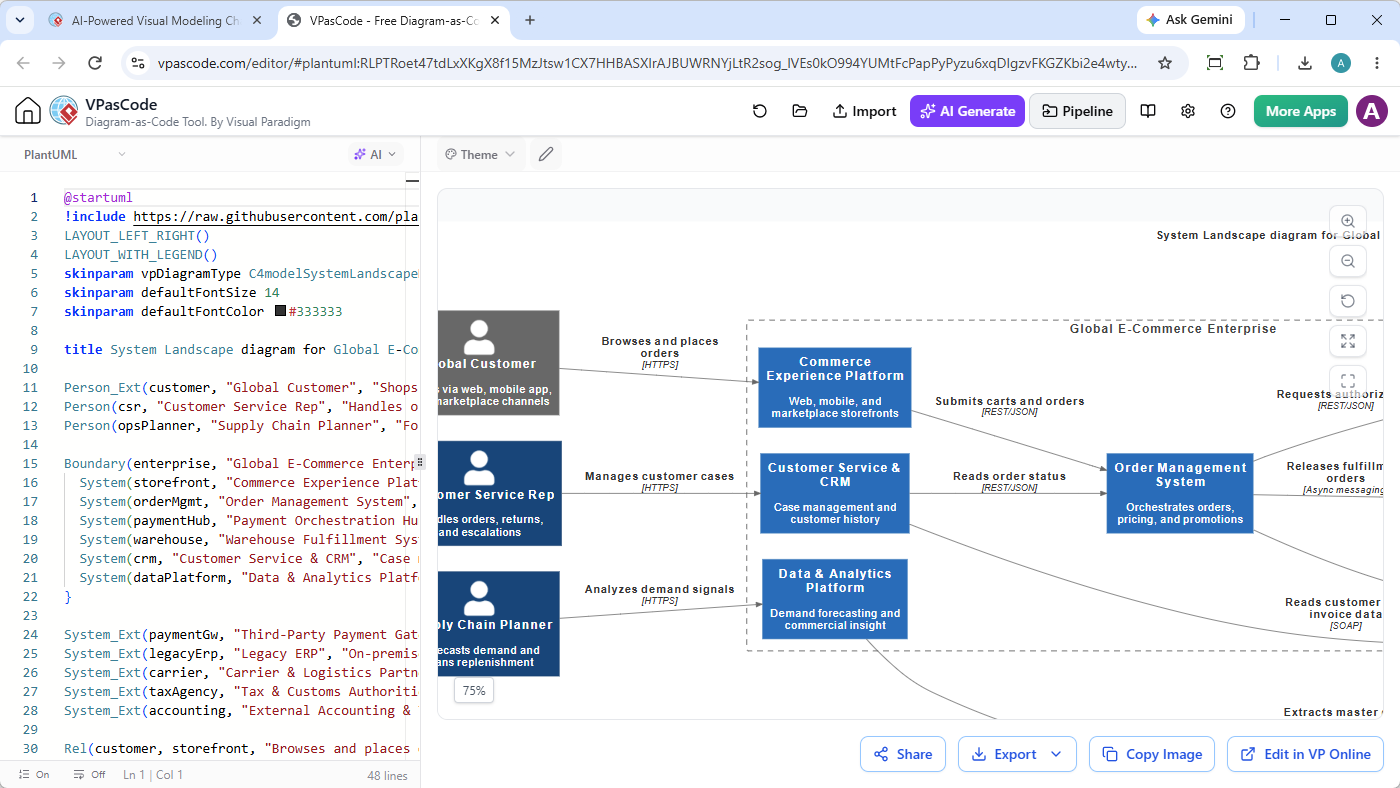This screenshot has width=1400, height=788.
Task: Click the address bar URL
Action: (647, 63)
